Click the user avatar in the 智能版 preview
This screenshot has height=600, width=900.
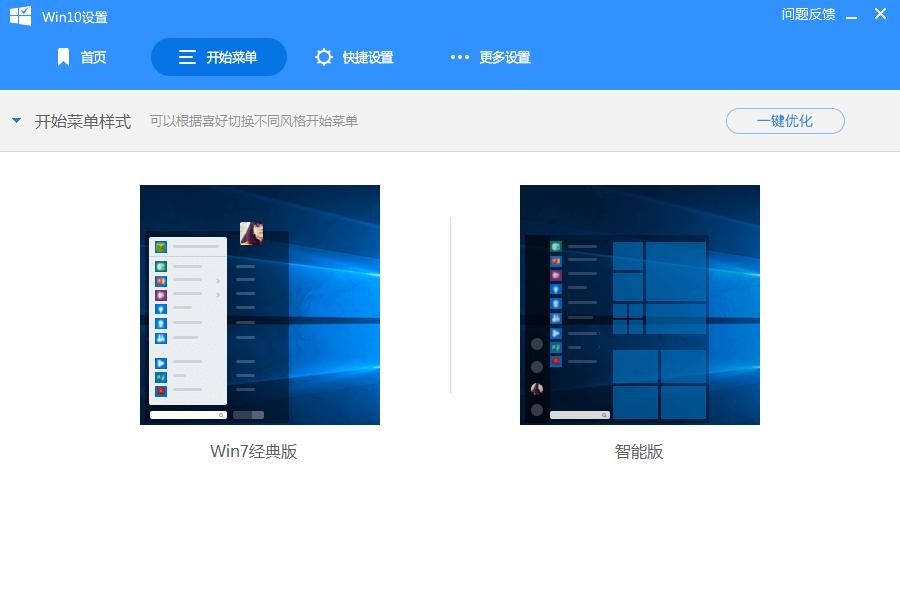point(537,389)
